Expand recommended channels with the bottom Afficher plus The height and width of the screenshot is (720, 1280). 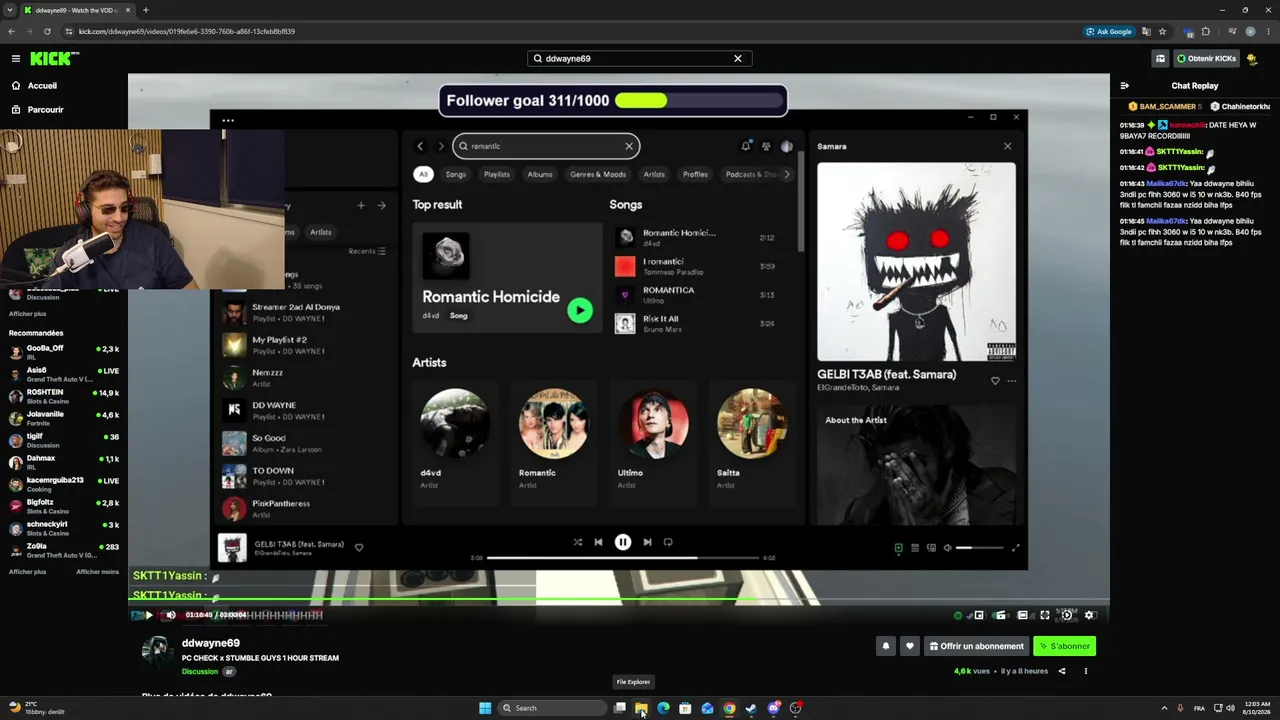click(x=27, y=572)
